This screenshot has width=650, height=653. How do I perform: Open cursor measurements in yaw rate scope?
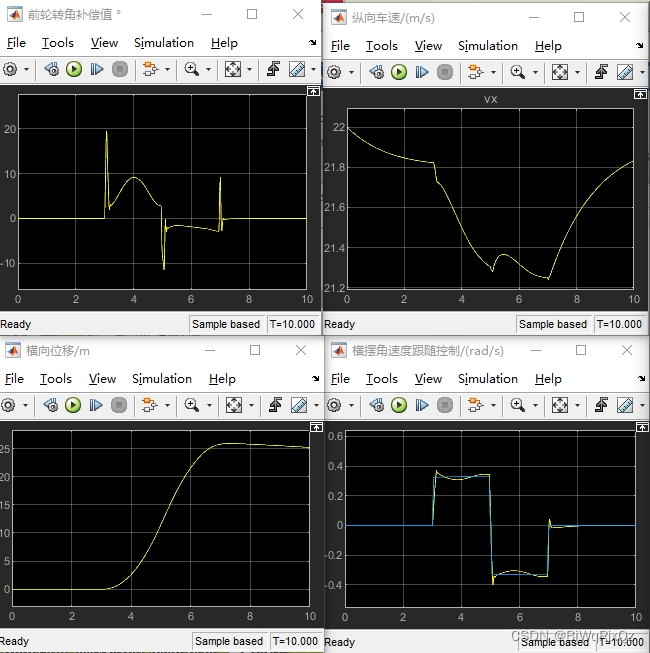(x=625, y=405)
